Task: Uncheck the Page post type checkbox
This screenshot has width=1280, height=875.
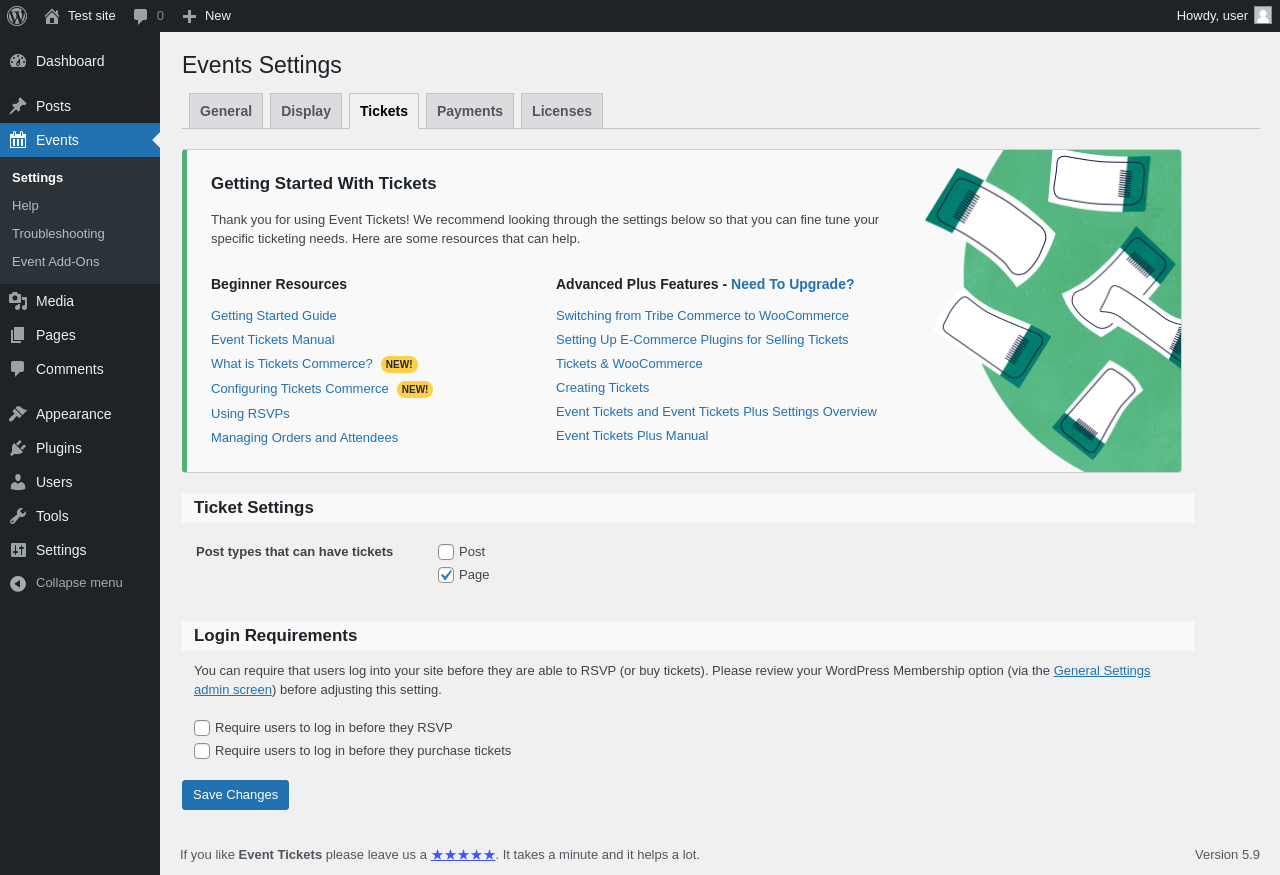Action: (x=446, y=575)
